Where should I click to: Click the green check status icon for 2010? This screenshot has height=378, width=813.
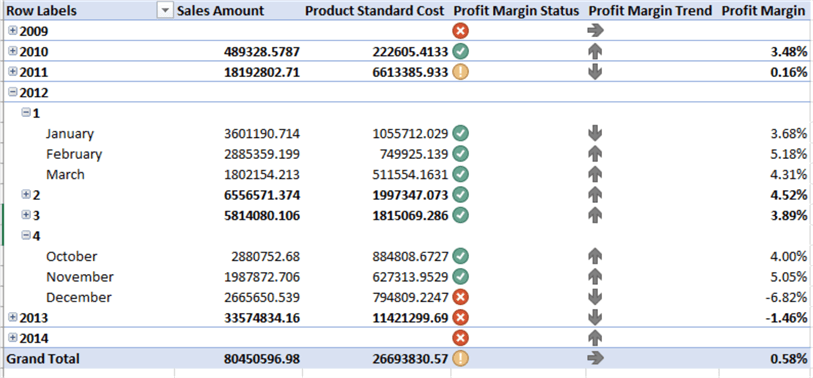[460, 51]
